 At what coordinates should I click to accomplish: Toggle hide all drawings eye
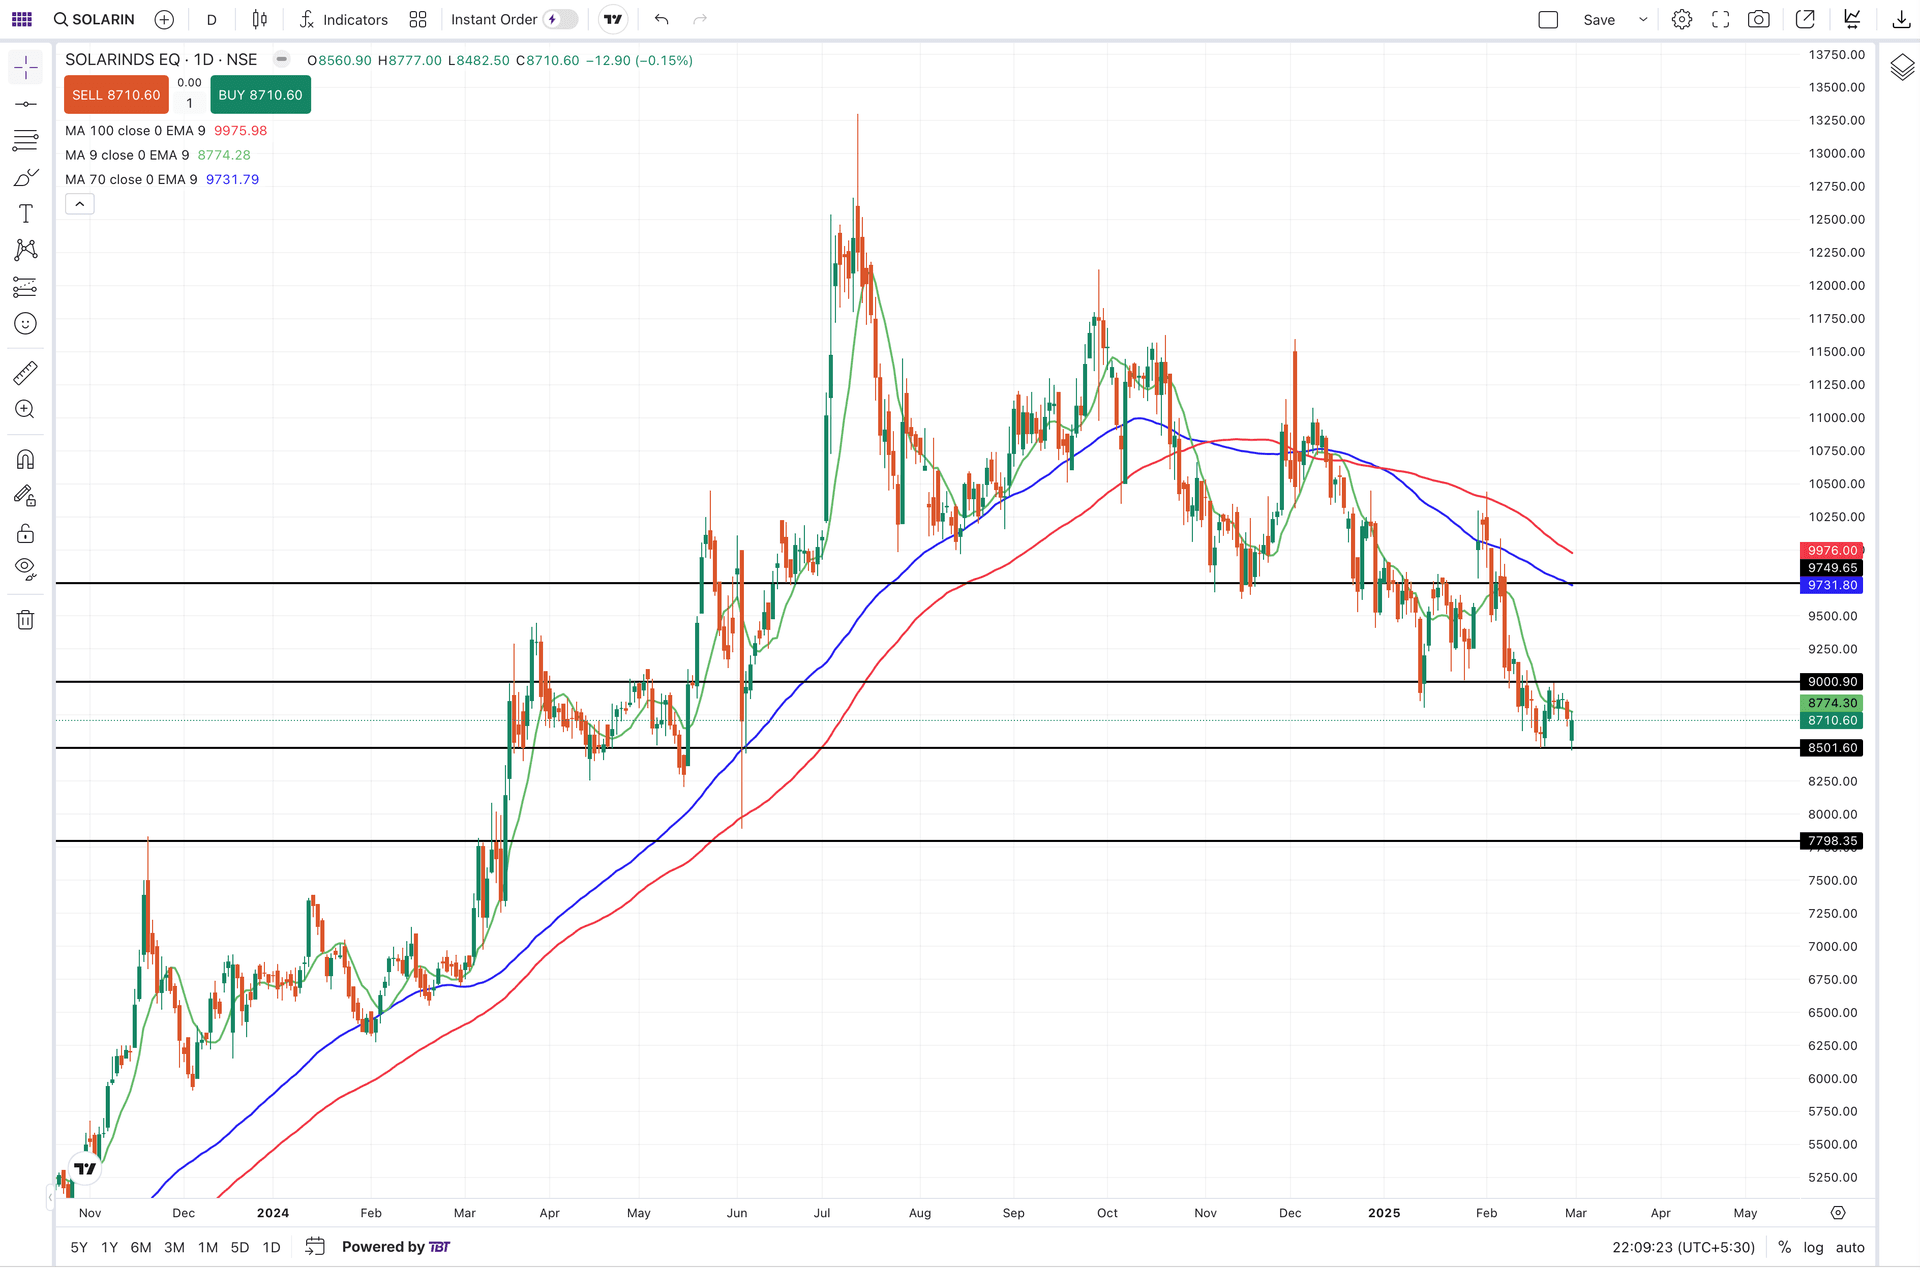pos(26,569)
